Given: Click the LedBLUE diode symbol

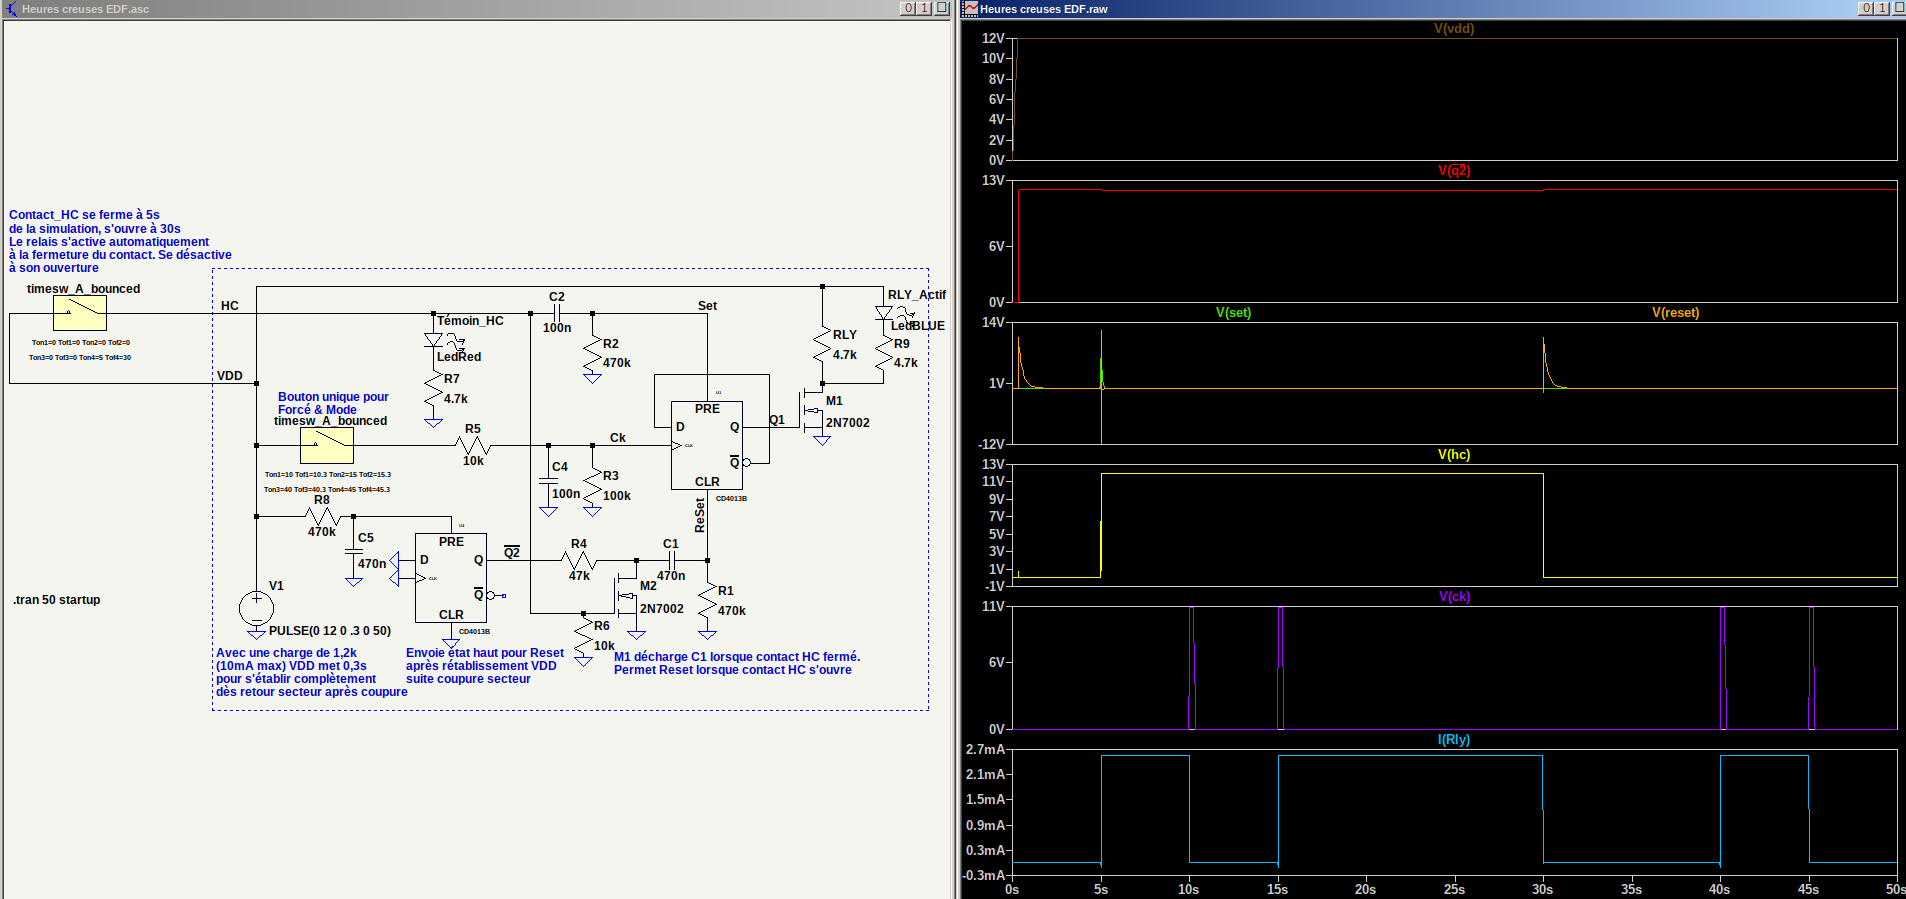Looking at the screenshot, I should 884,313.
